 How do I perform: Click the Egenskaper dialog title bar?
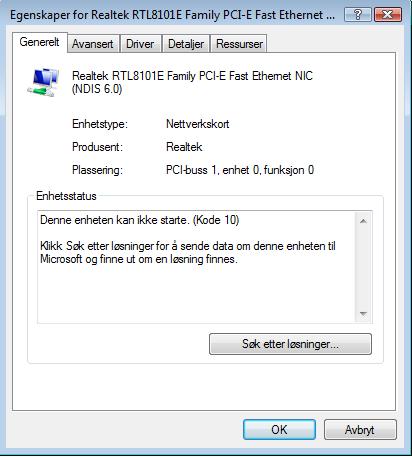tap(172, 15)
